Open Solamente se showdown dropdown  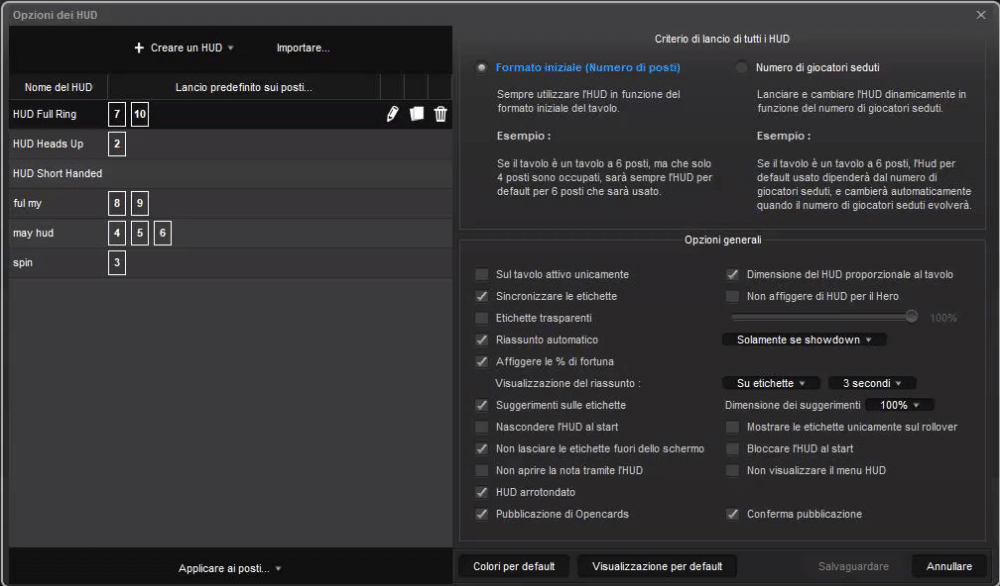pos(804,340)
